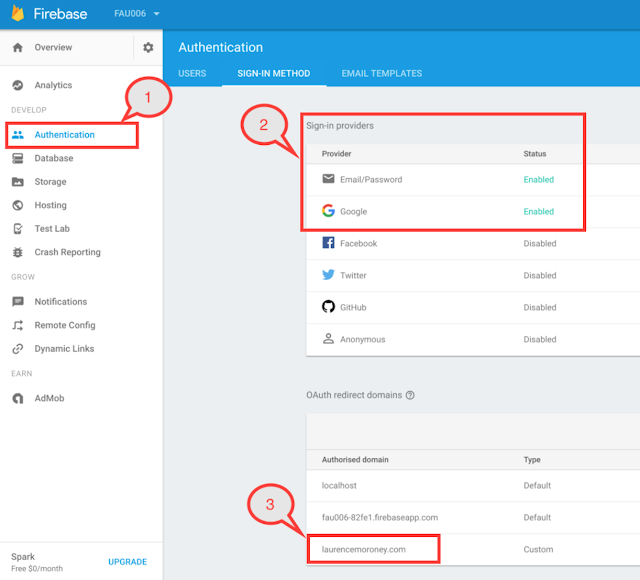Open the Anonymous provider row
Viewport: 640px width, 580px height.
pos(473,340)
